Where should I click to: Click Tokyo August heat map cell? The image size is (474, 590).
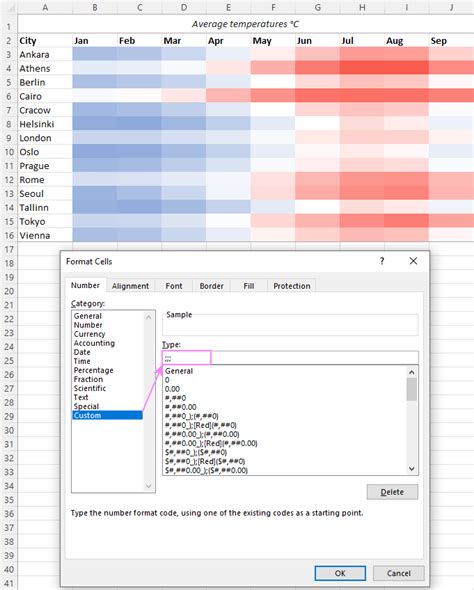point(406,222)
